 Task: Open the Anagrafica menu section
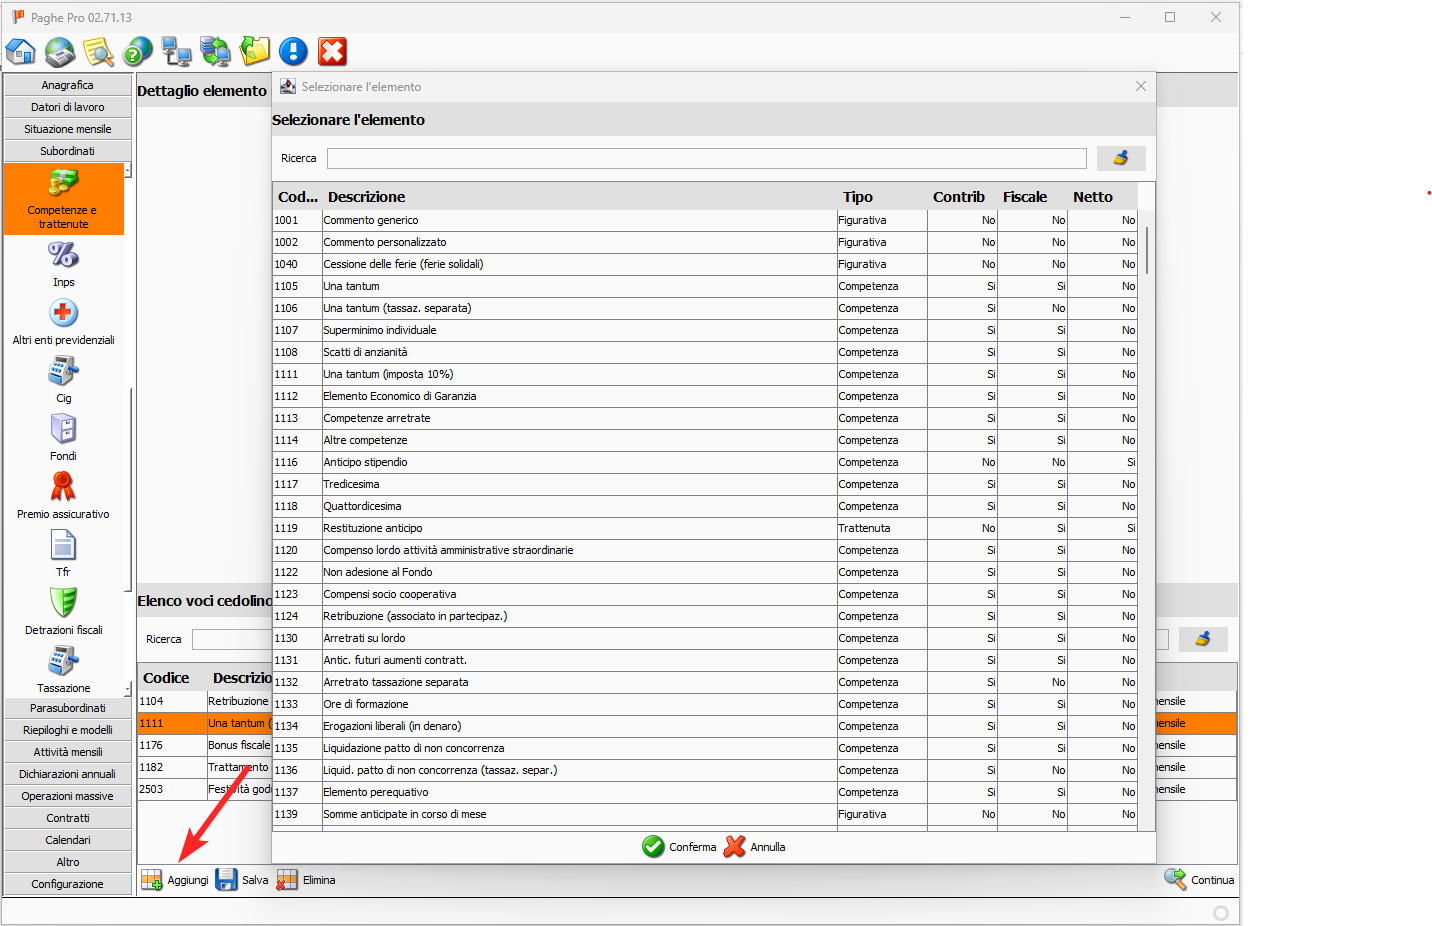[x=68, y=85]
